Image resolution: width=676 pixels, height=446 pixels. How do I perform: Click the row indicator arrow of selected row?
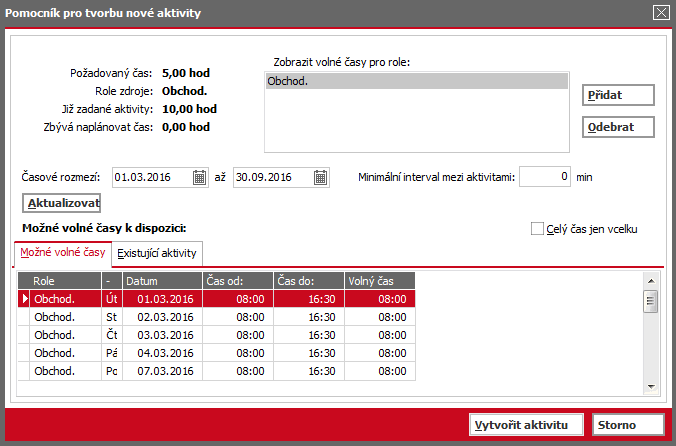[x=24, y=299]
